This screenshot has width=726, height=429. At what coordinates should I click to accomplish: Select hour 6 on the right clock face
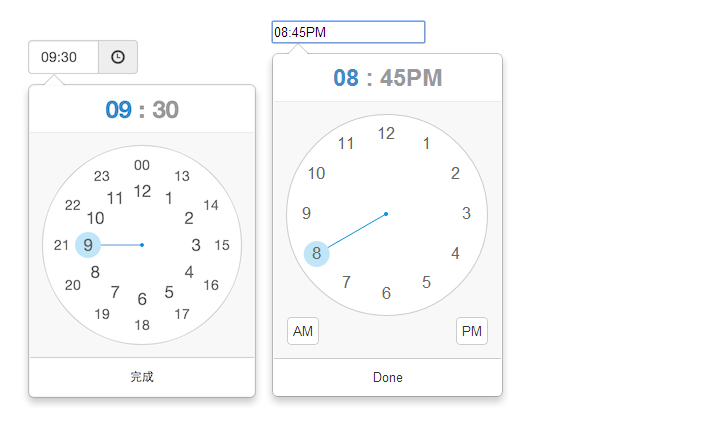click(x=386, y=293)
